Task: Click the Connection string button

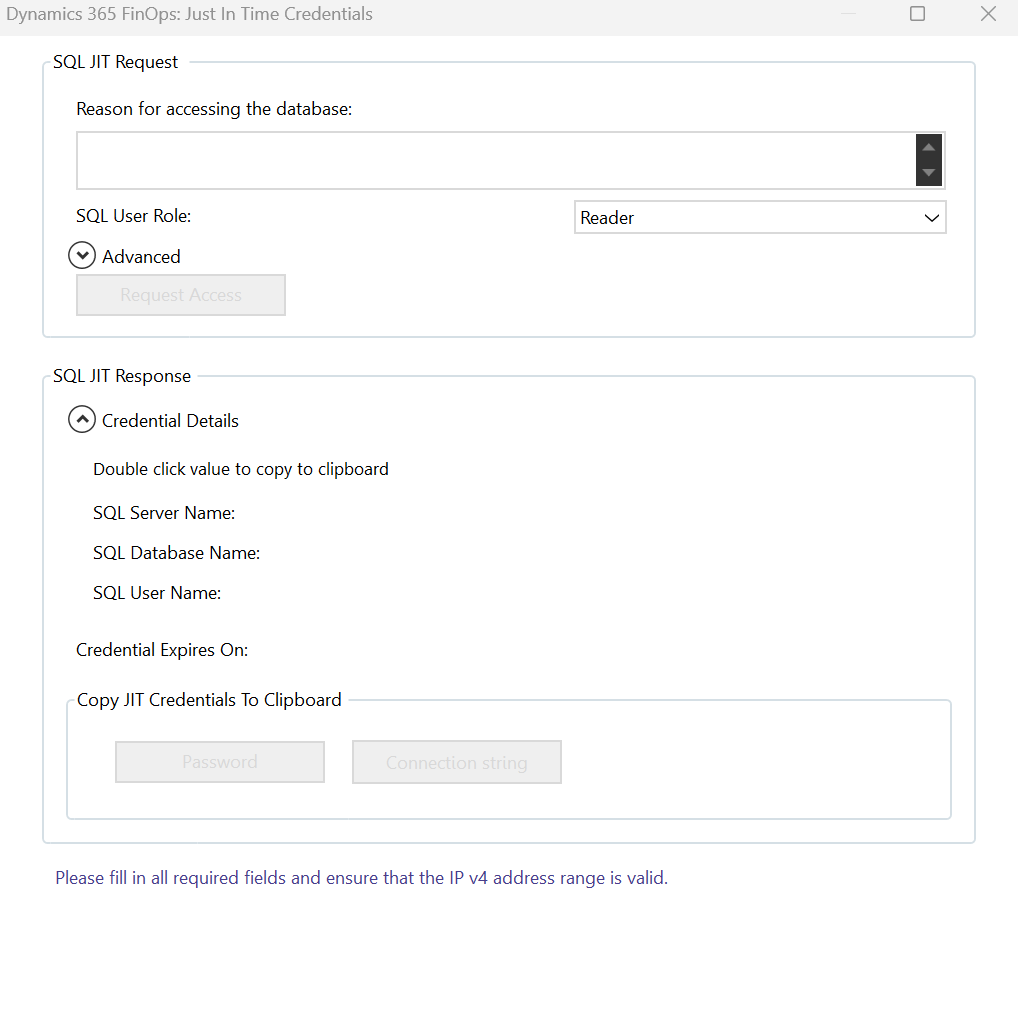Action: pos(457,762)
